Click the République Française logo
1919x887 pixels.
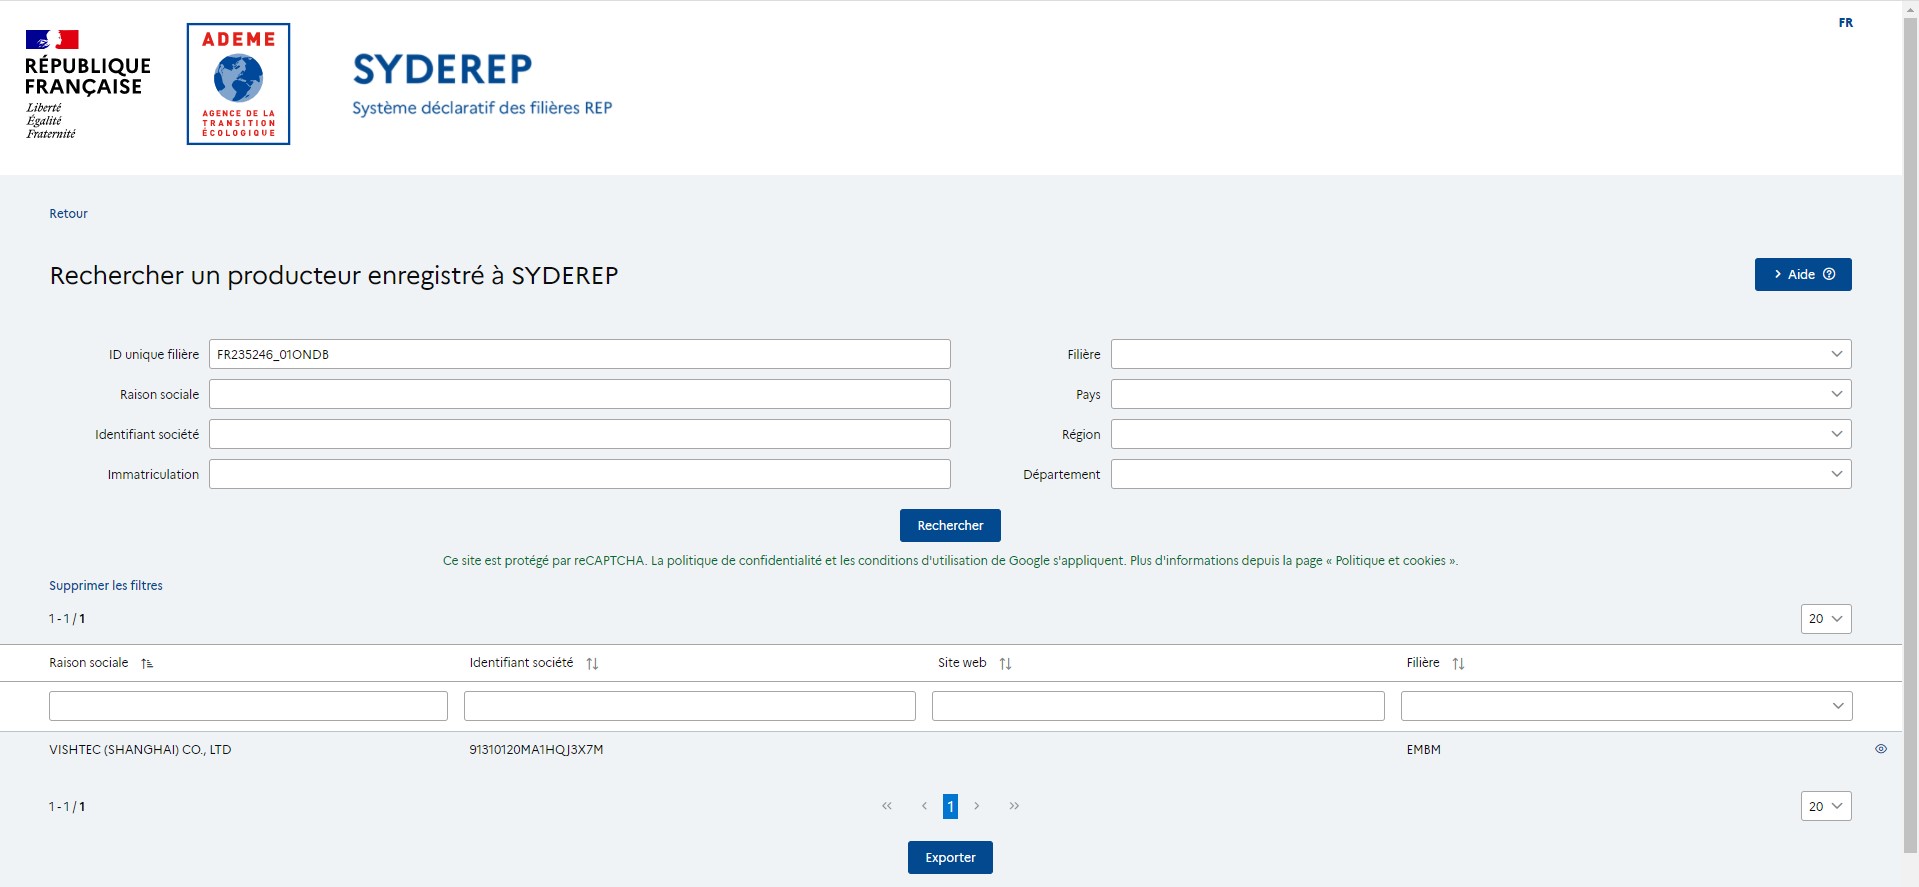pyautogui.click(x=87, y=84)
